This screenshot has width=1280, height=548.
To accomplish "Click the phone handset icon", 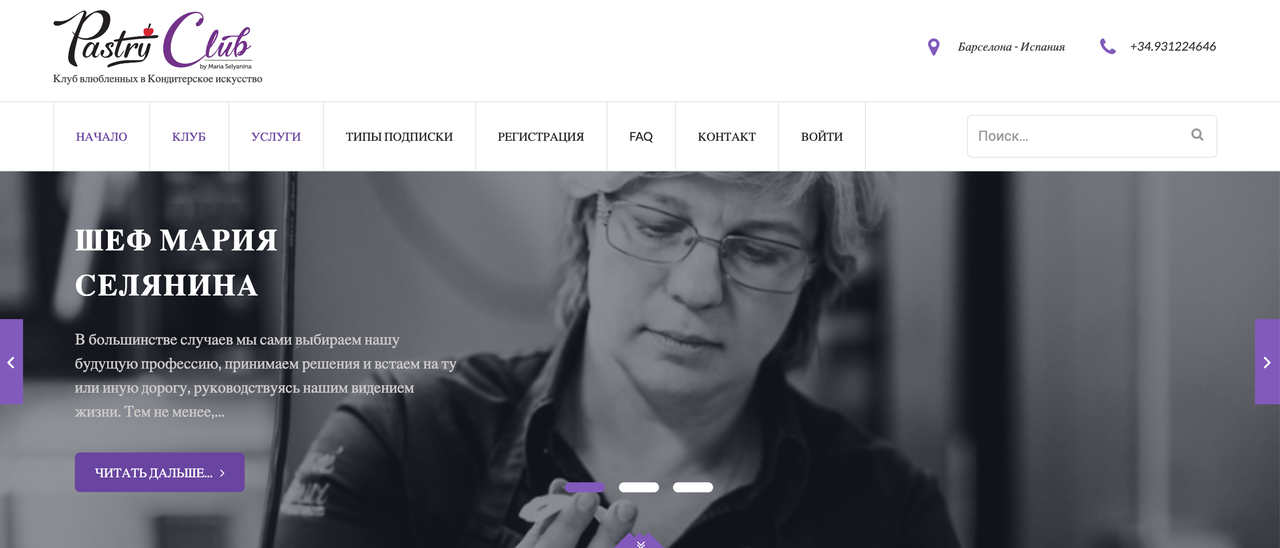I will [1107, 46].
